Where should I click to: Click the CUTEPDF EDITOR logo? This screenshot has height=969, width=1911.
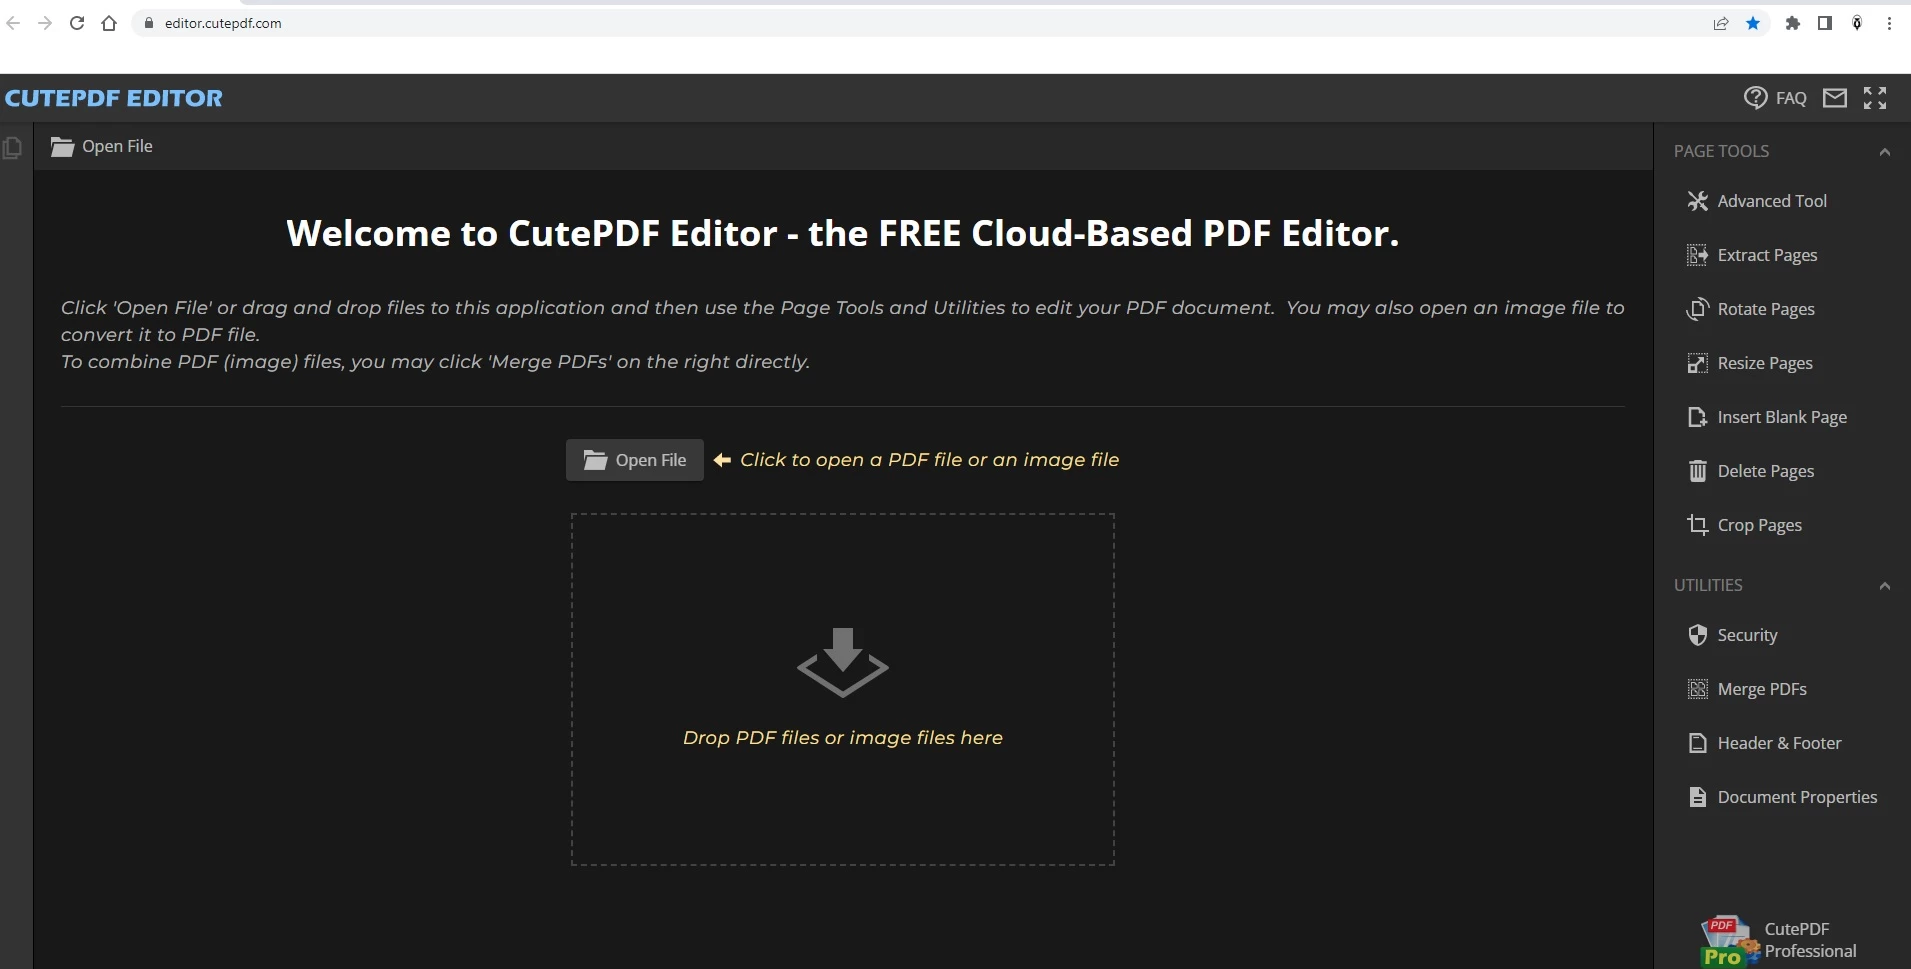(x=114, y=98)
